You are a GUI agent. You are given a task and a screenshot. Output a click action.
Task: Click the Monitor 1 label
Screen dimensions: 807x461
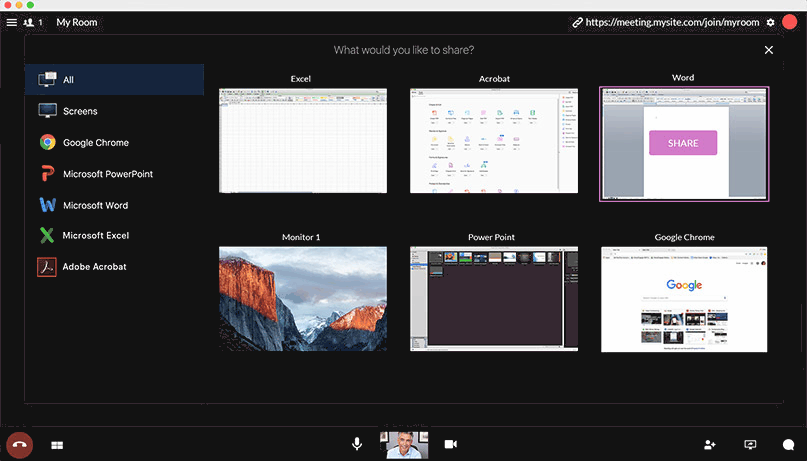[x=301, y=237]
